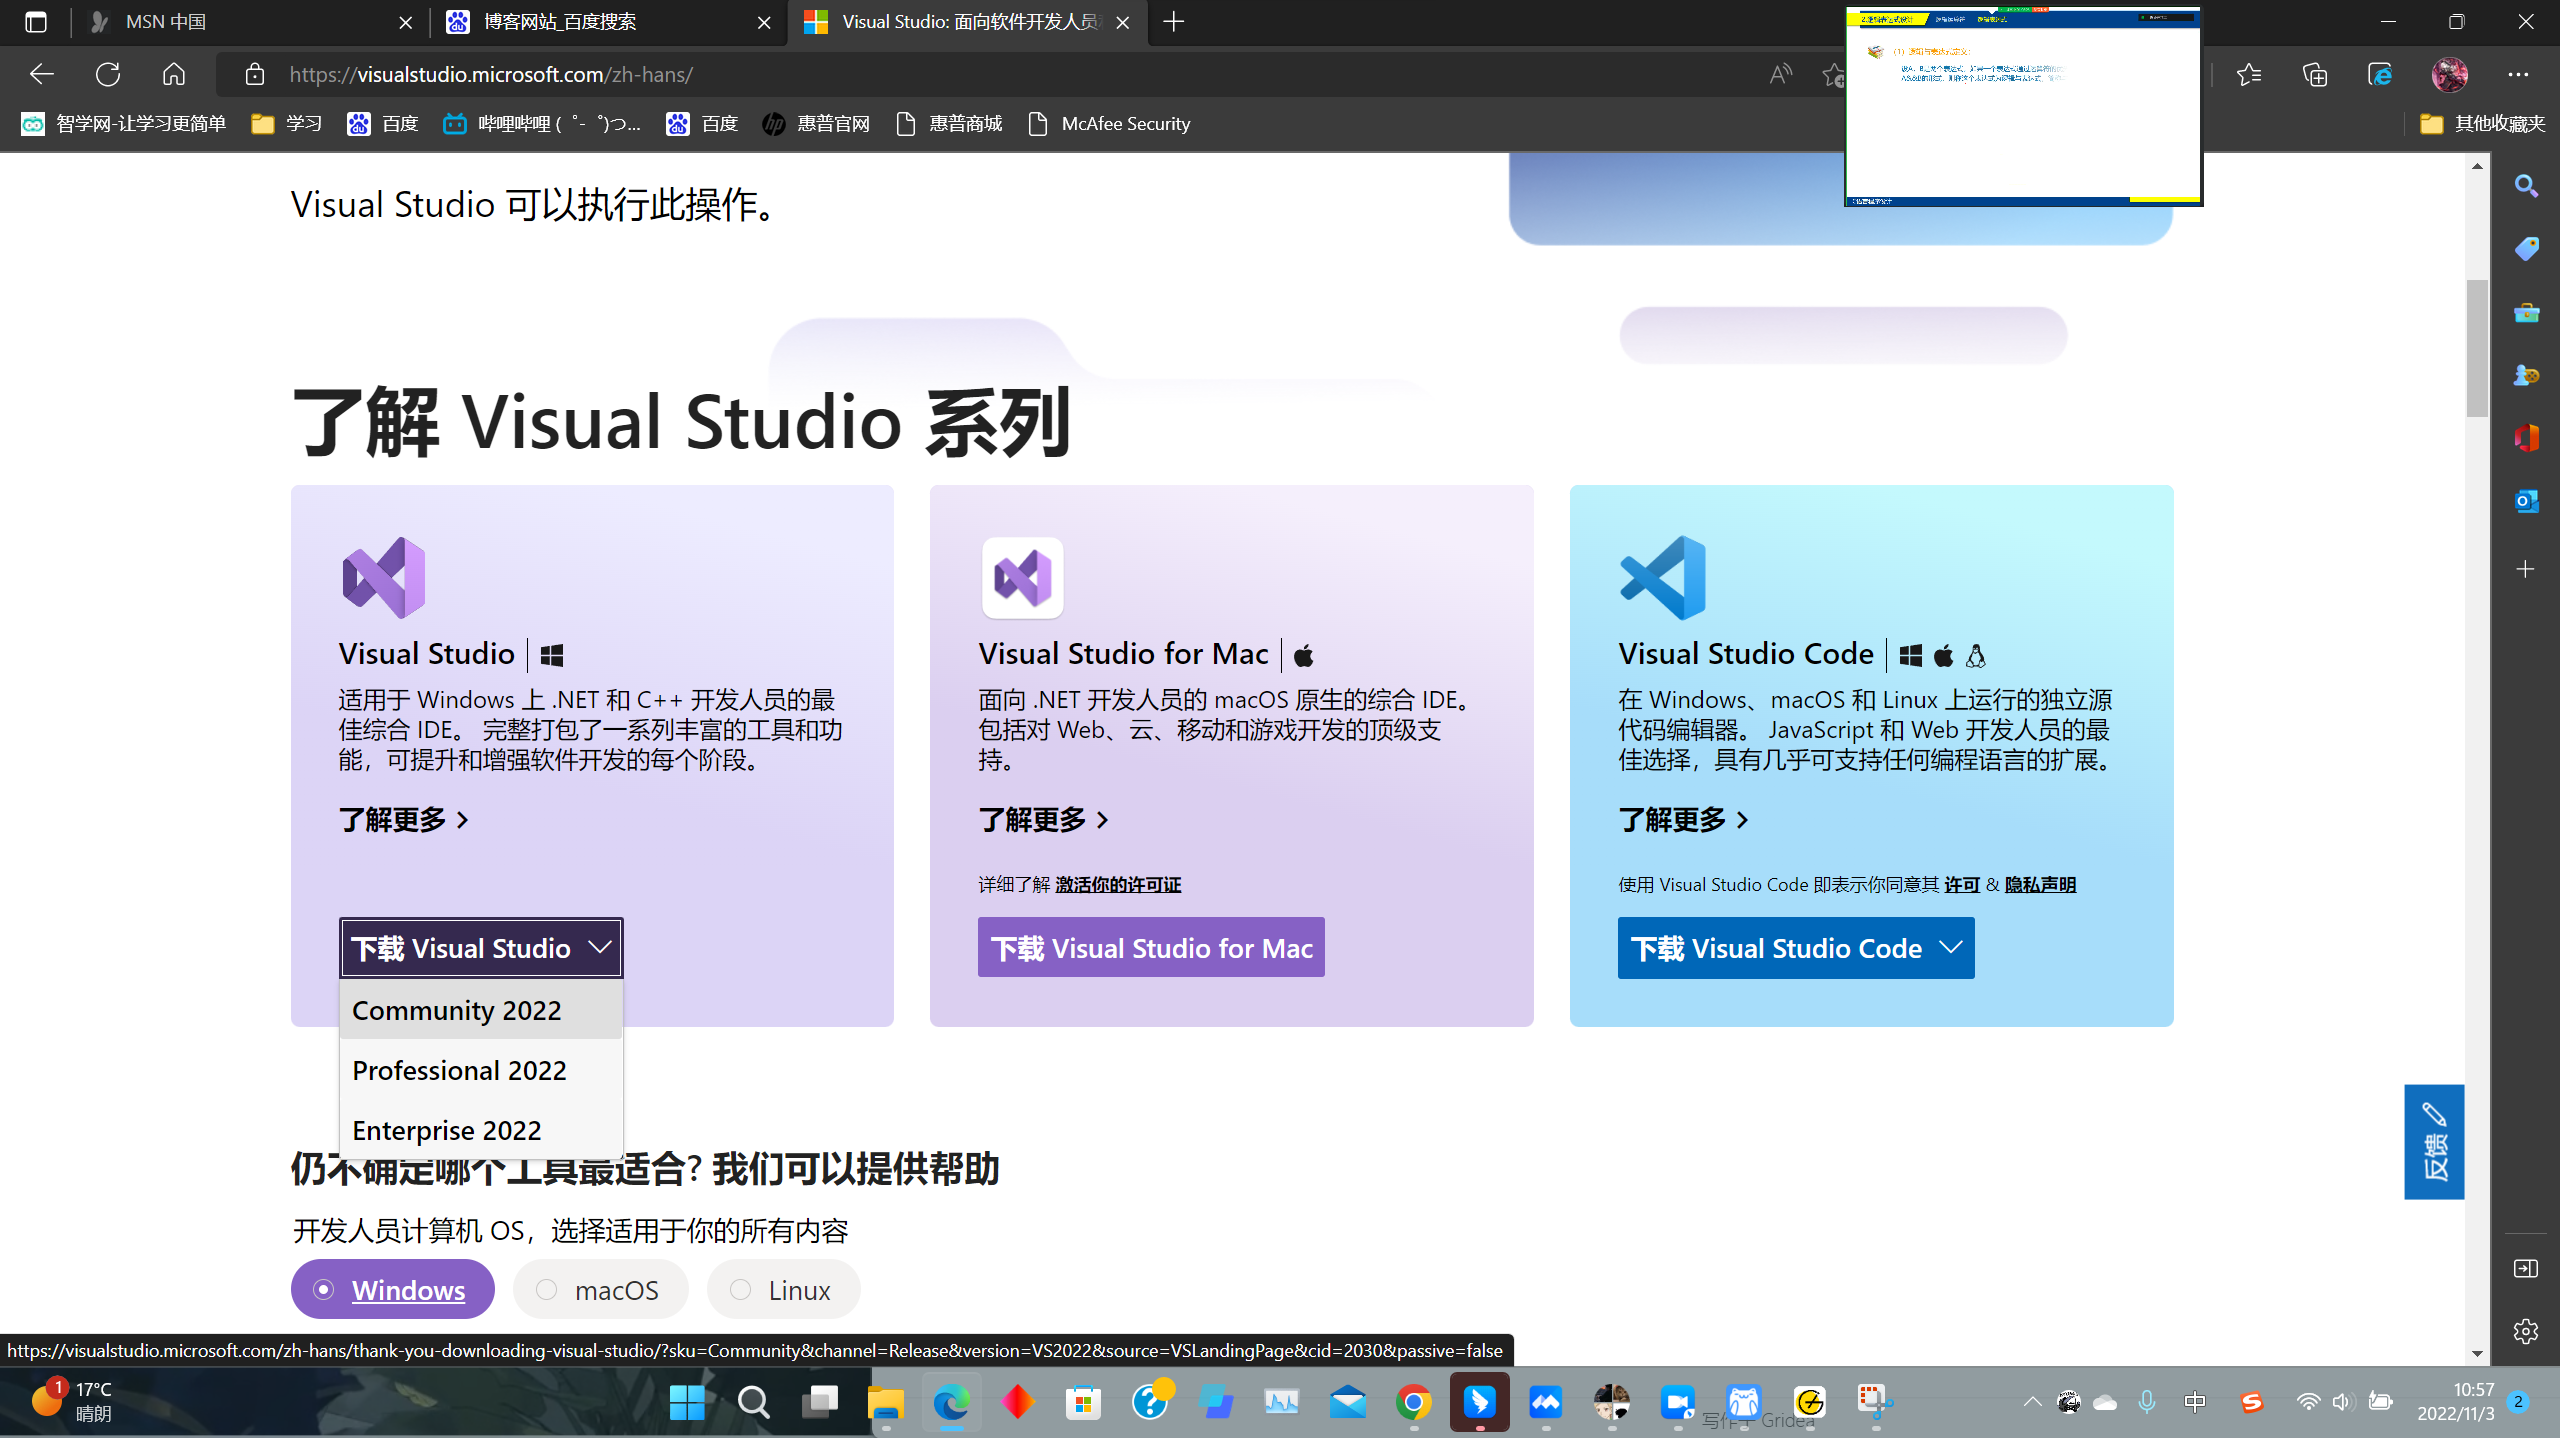Image resolution: width=2560 pixels, height=1438 pixels.
Task: Open Favorites list in toolbar
Action: pyautogui.click(x=2249, y=74)
